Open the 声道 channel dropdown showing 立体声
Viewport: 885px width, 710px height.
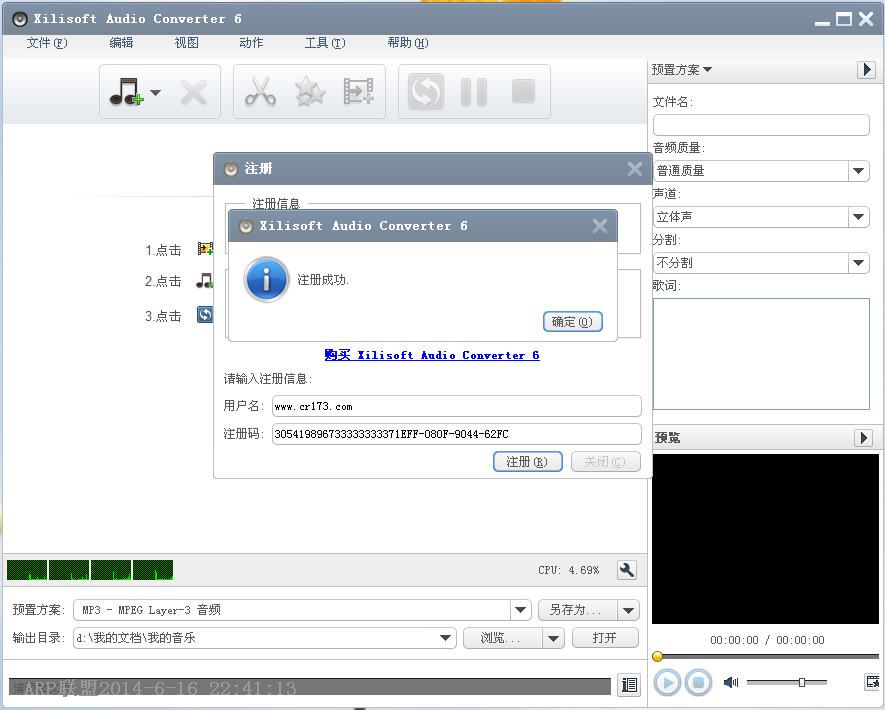point(859,216)
